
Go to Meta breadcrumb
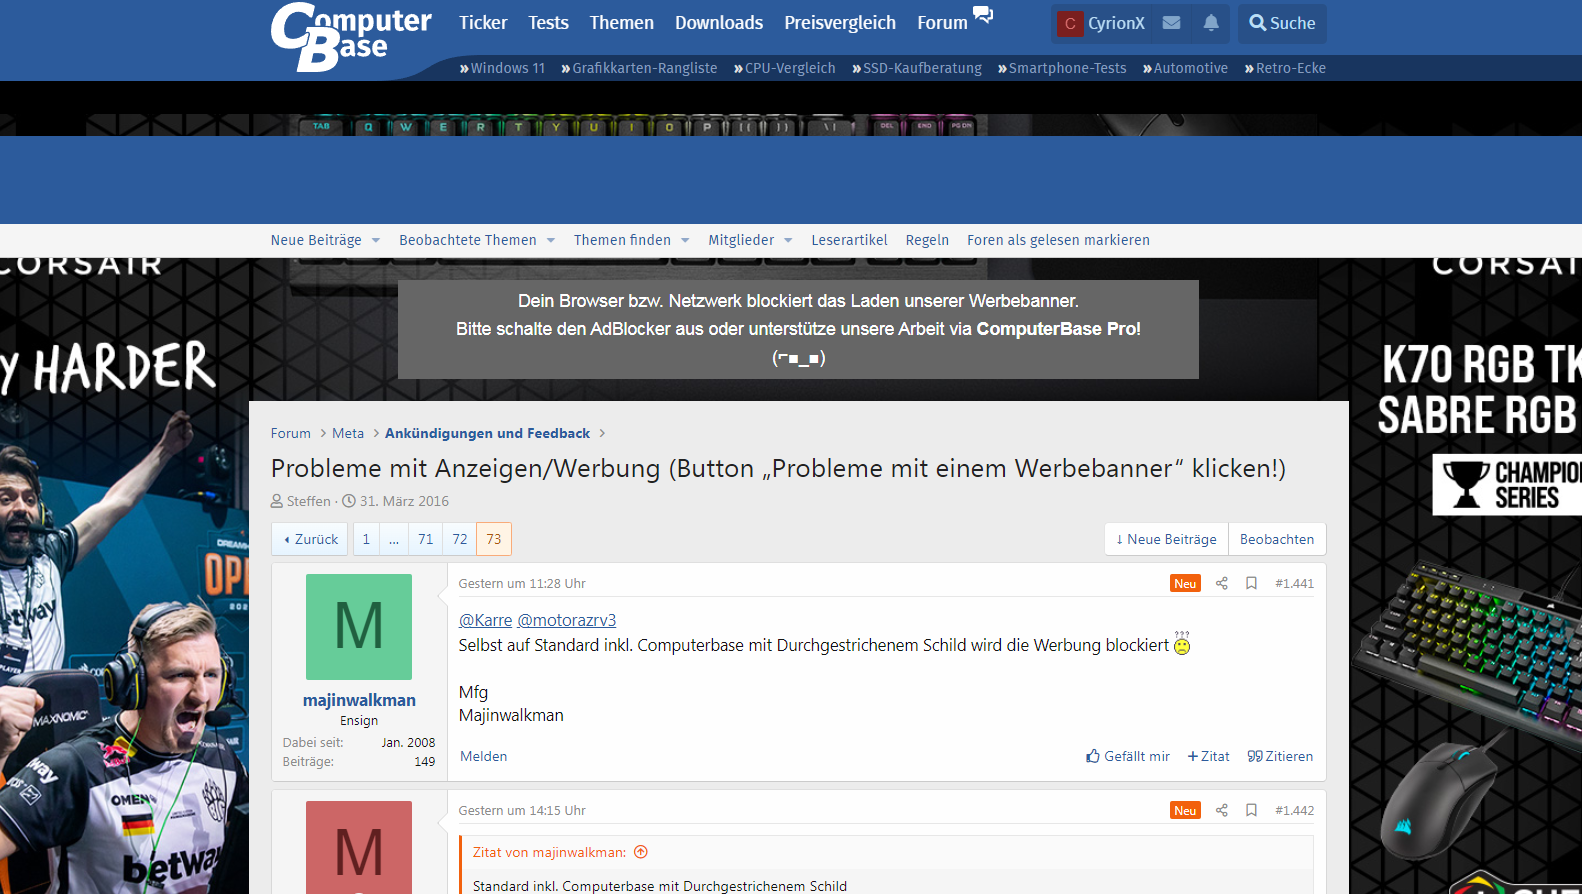pyautogui.click(x=348, y=433)
